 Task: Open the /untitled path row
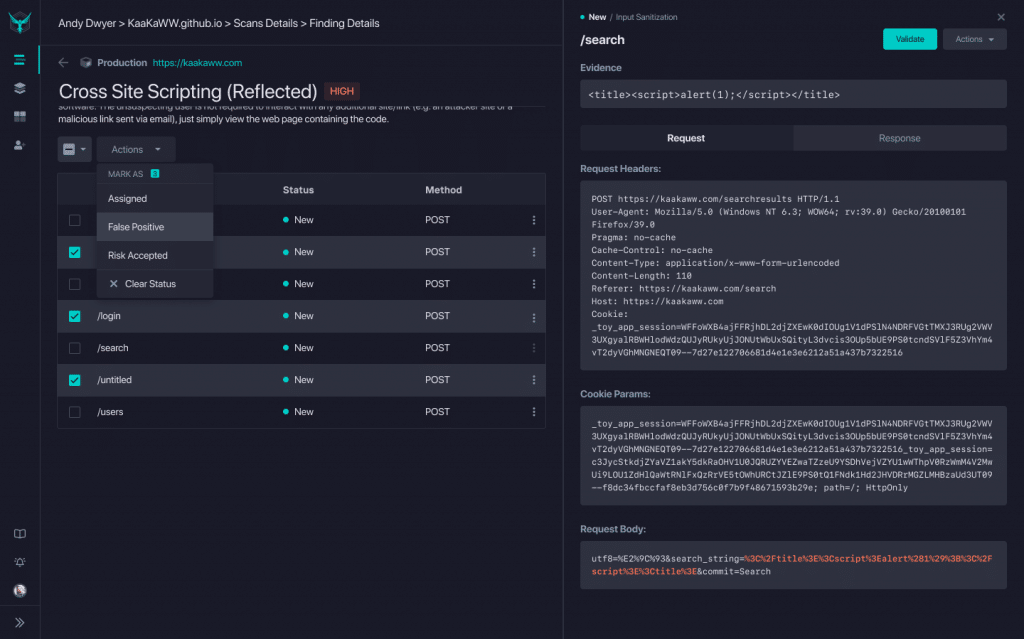point(114,380)
